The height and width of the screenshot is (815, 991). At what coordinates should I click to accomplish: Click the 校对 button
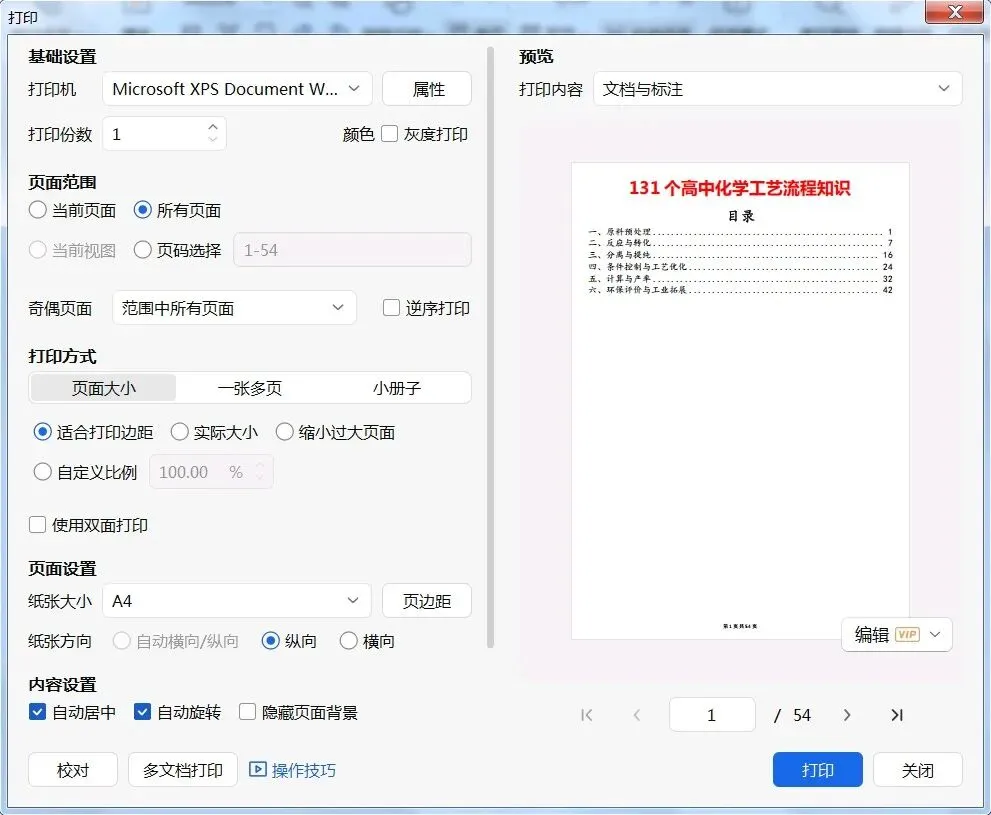[73, 770]
